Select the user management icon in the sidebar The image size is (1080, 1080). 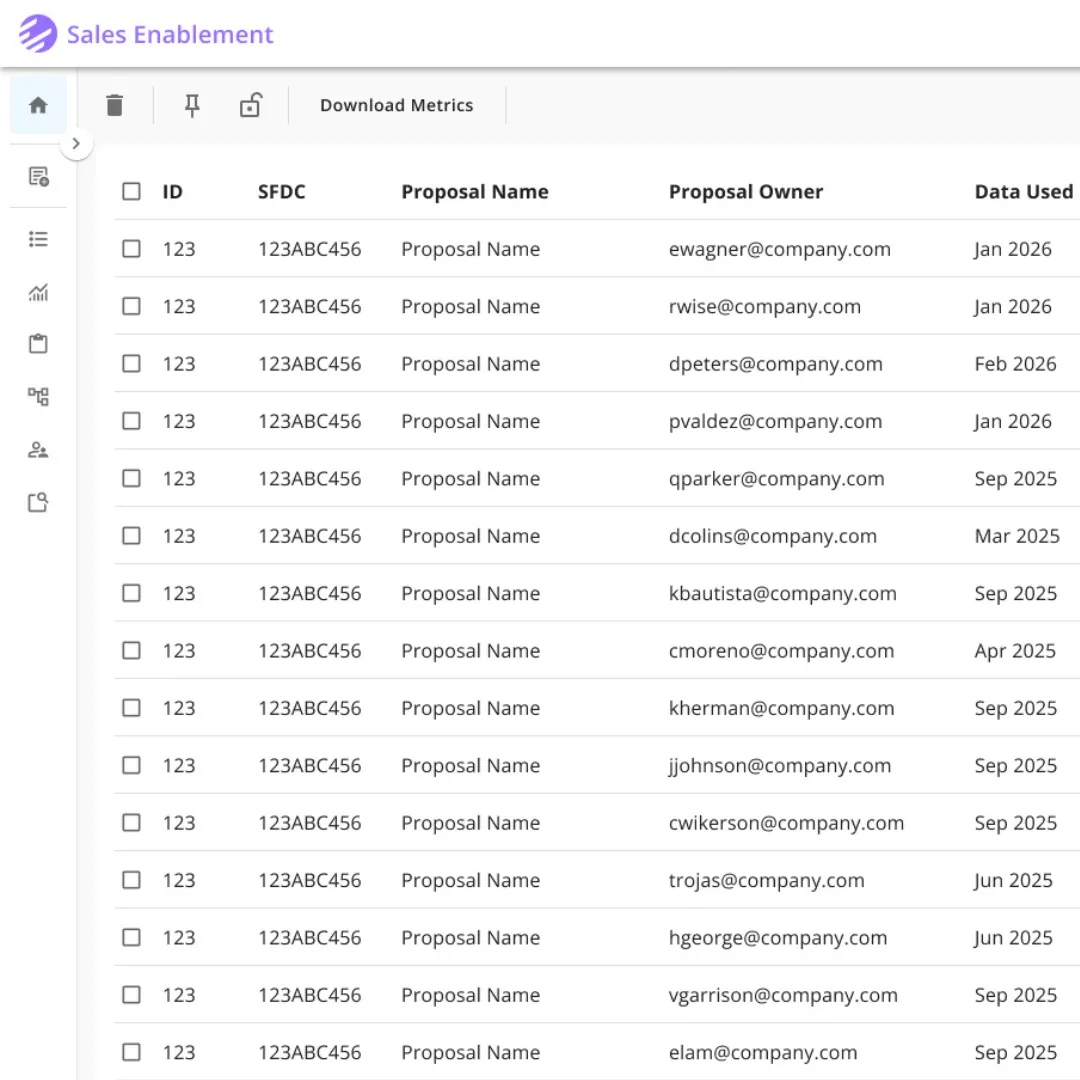[38, 449]
